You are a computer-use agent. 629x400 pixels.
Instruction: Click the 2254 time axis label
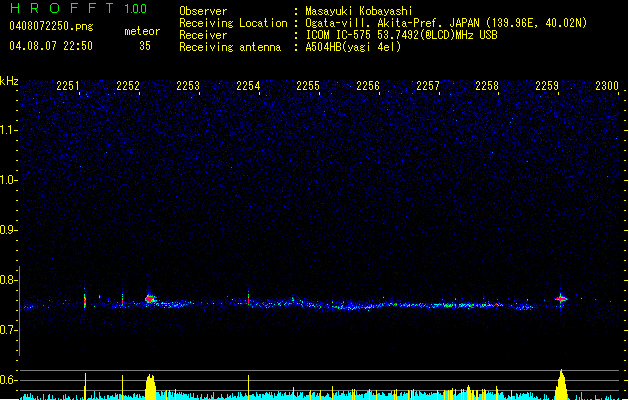pos(248,86)
